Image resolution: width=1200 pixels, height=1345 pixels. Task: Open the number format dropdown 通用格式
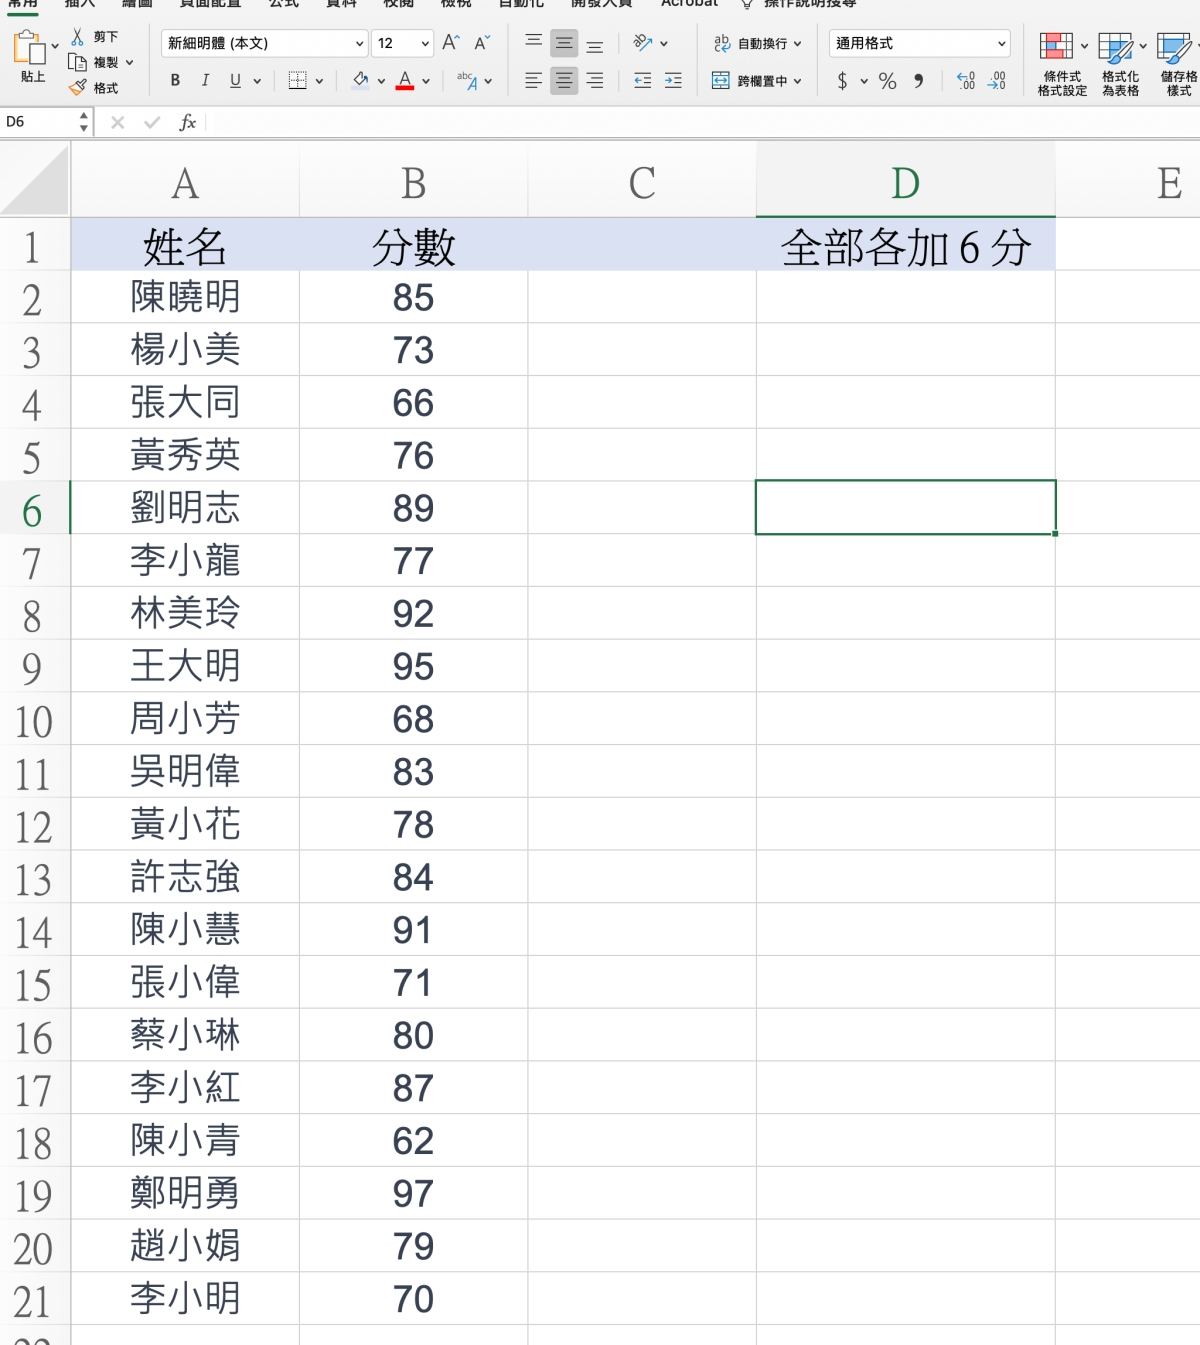coord(919,43)
